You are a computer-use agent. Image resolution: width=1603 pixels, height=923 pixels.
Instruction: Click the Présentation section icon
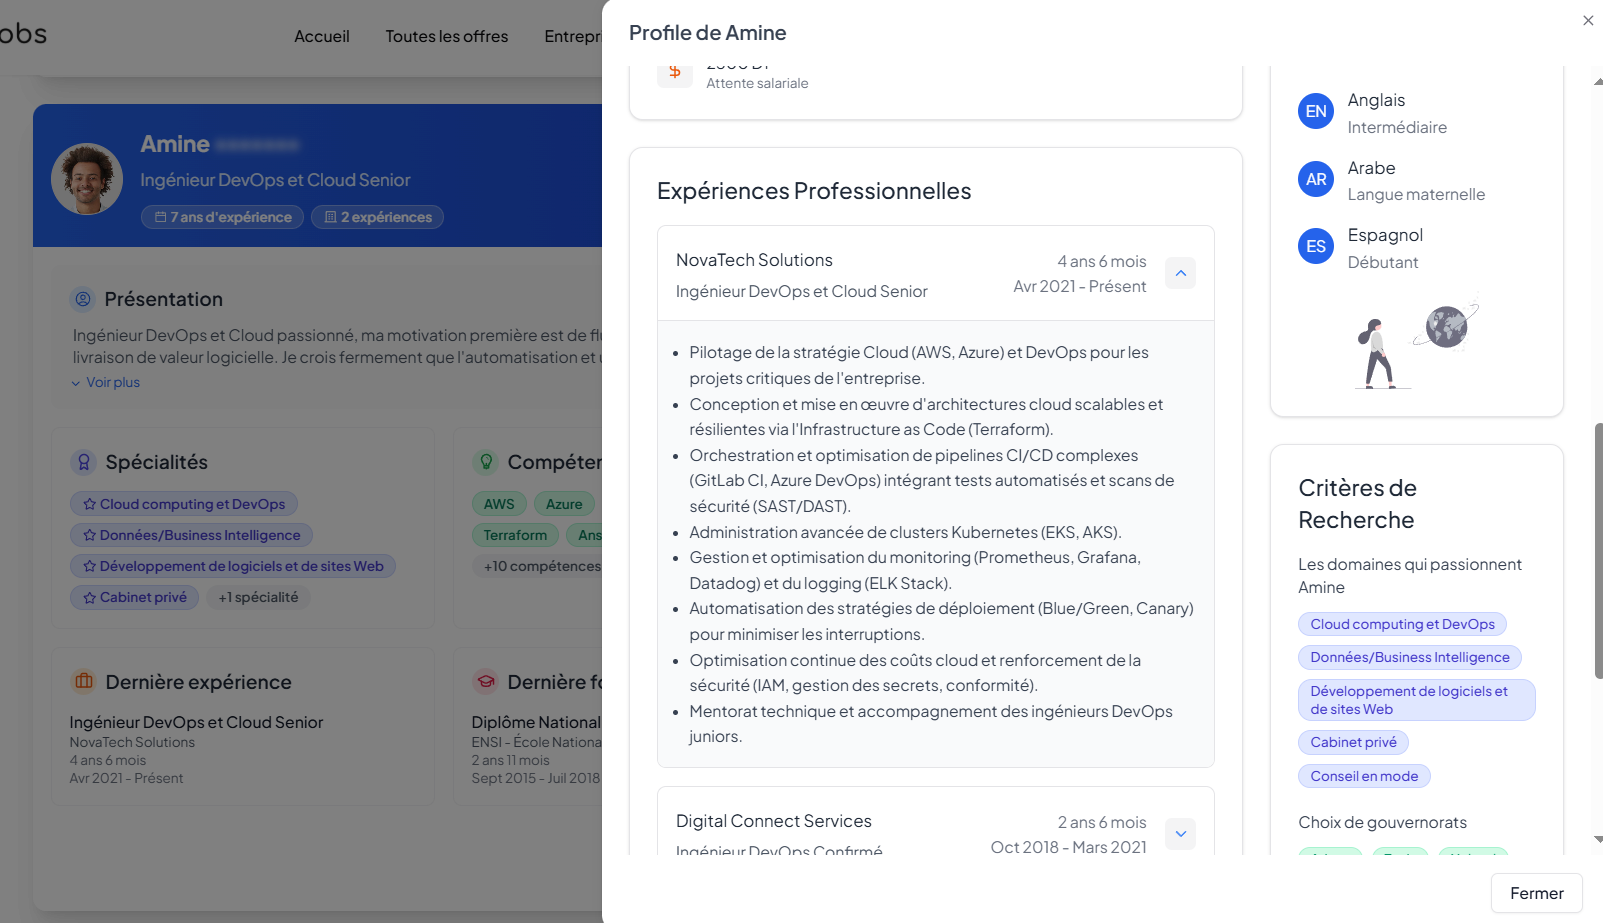(83, 299)
